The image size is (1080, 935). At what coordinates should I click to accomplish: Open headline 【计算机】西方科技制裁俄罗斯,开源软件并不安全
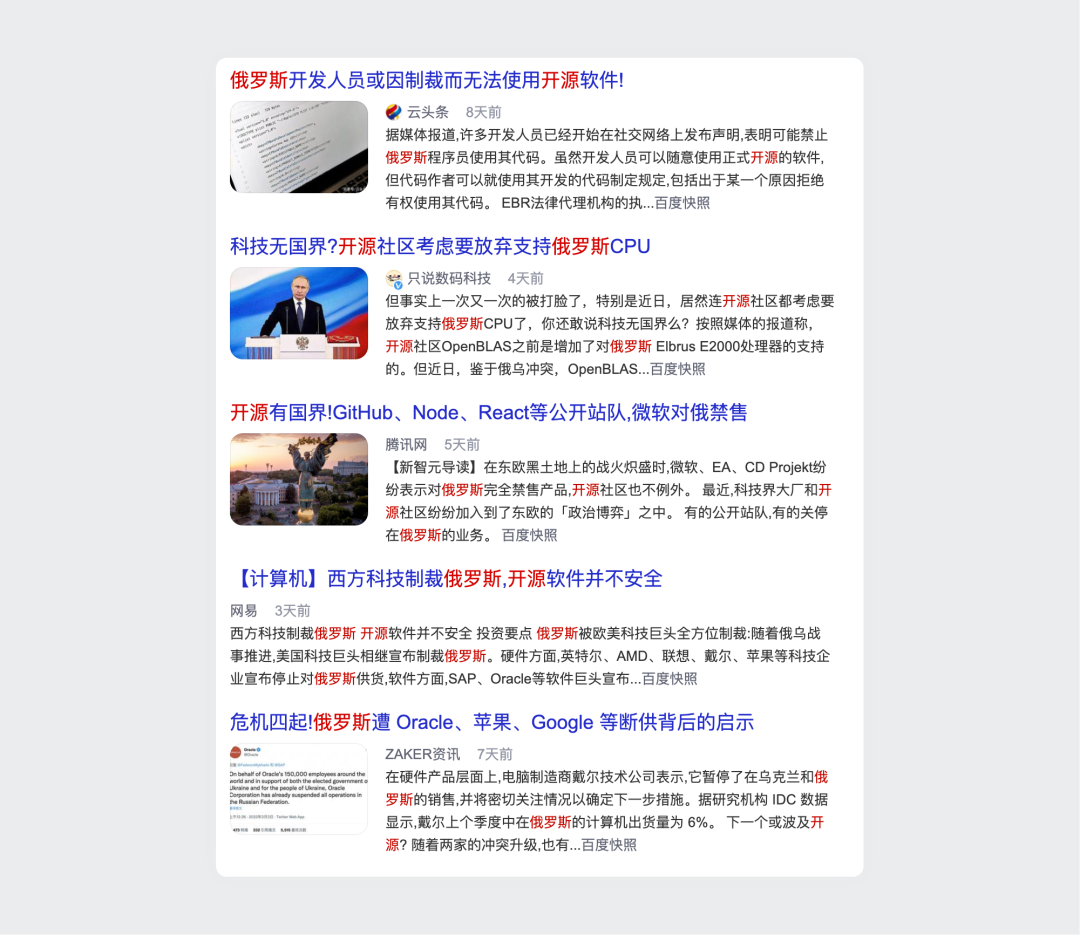coord(446,578)
